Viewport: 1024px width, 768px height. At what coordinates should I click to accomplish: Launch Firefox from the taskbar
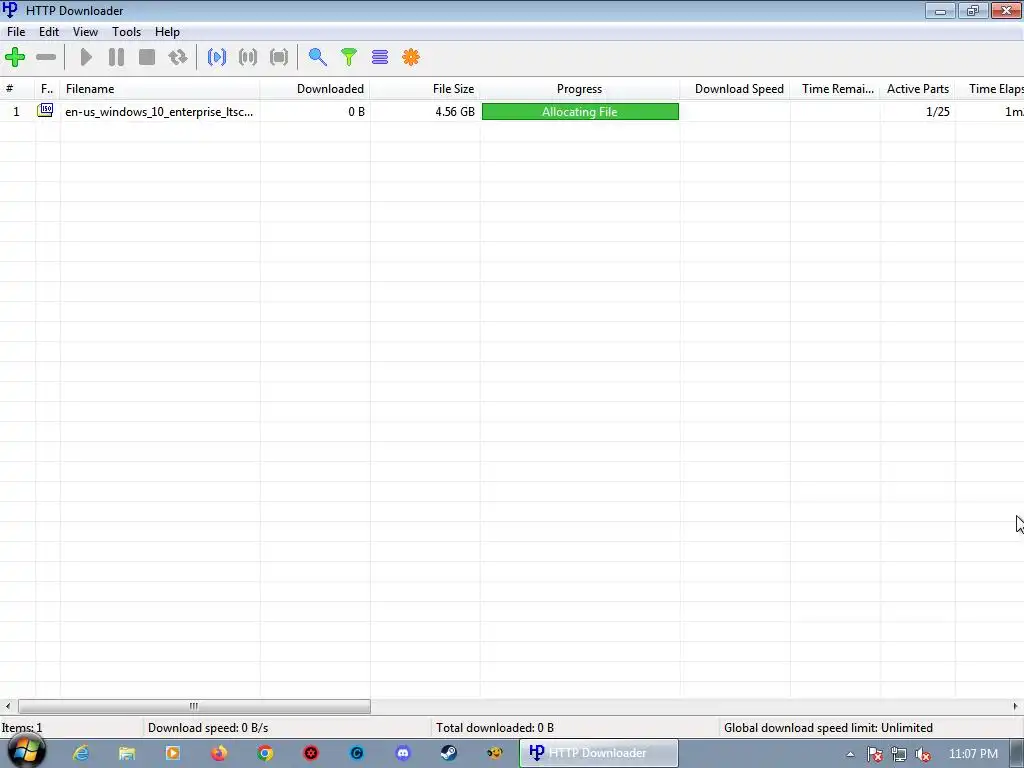tap(219, 753)
